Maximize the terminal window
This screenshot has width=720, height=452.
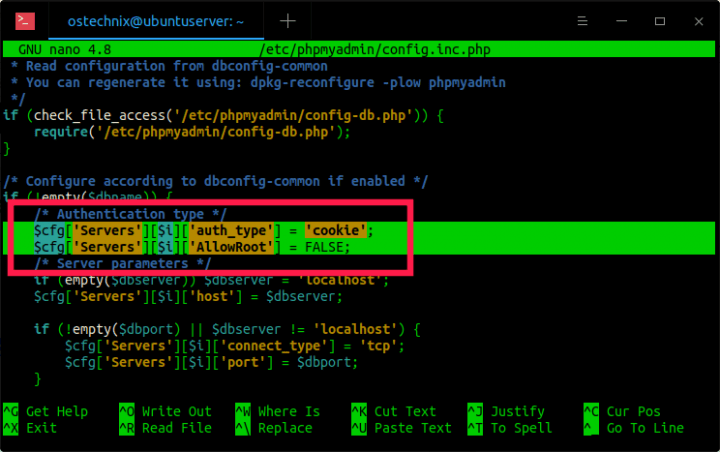click(659, 21)
